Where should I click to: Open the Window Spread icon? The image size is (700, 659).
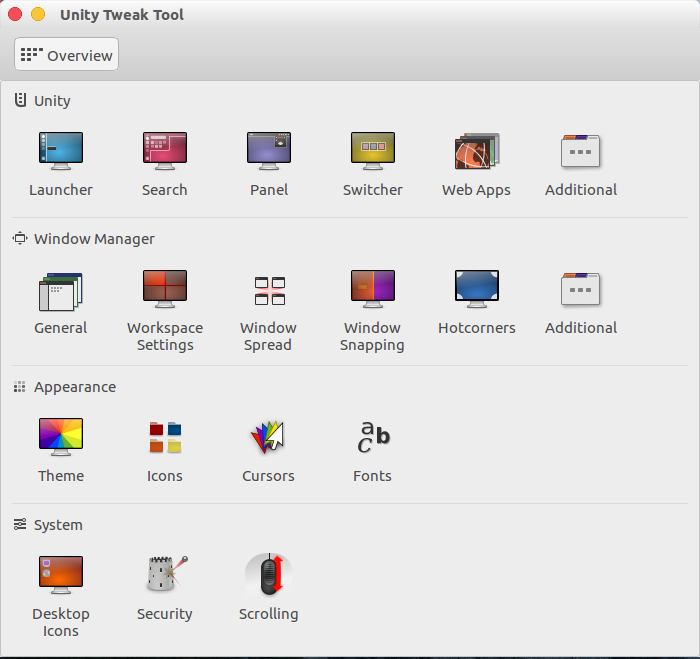coord(270,291)
